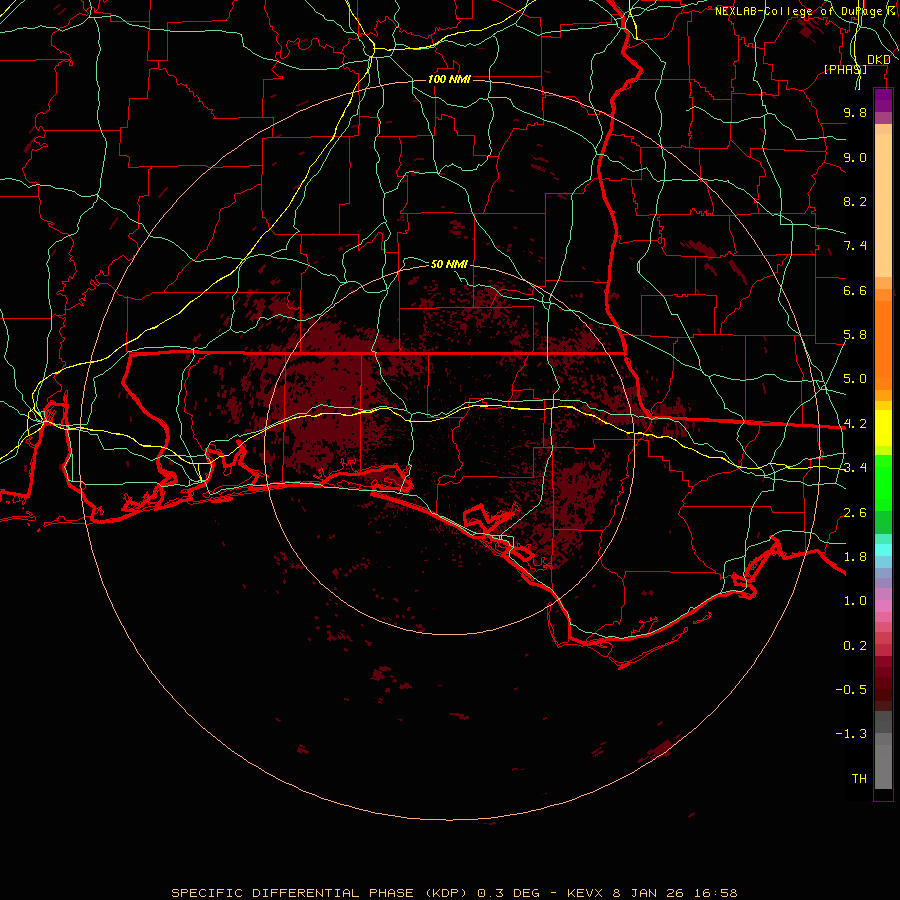Click the cyan segment of the color bar
900x900 pixels.
click(883, 550)
